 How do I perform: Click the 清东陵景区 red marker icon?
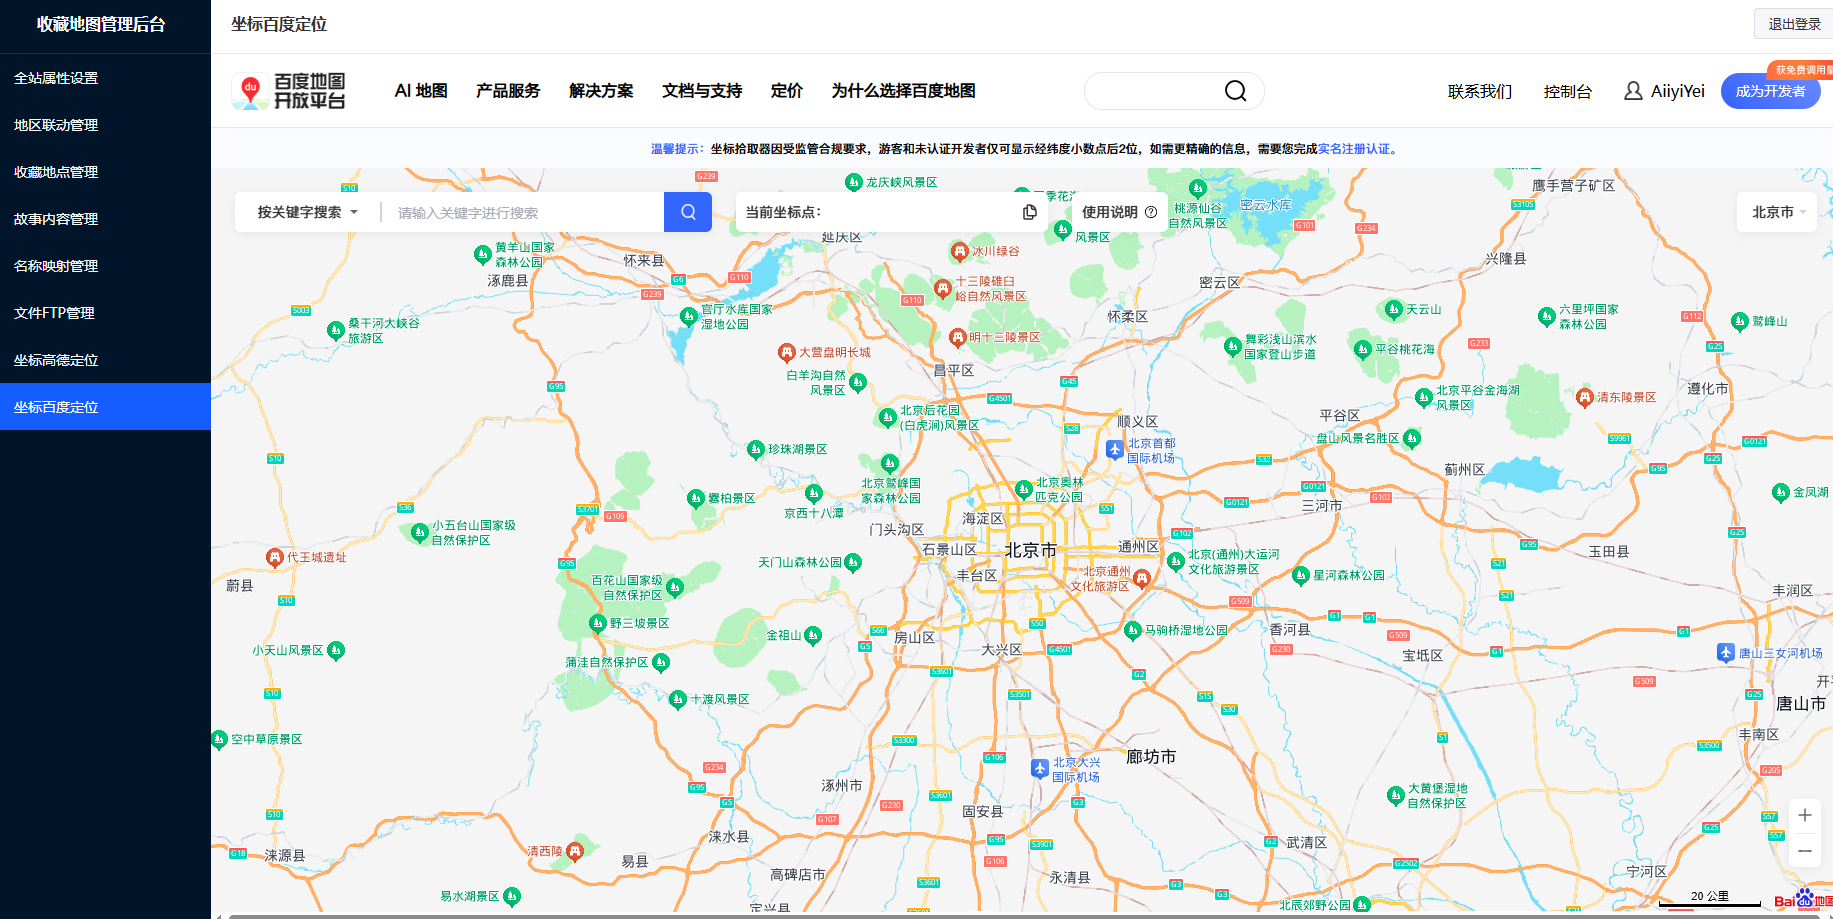1584,397
